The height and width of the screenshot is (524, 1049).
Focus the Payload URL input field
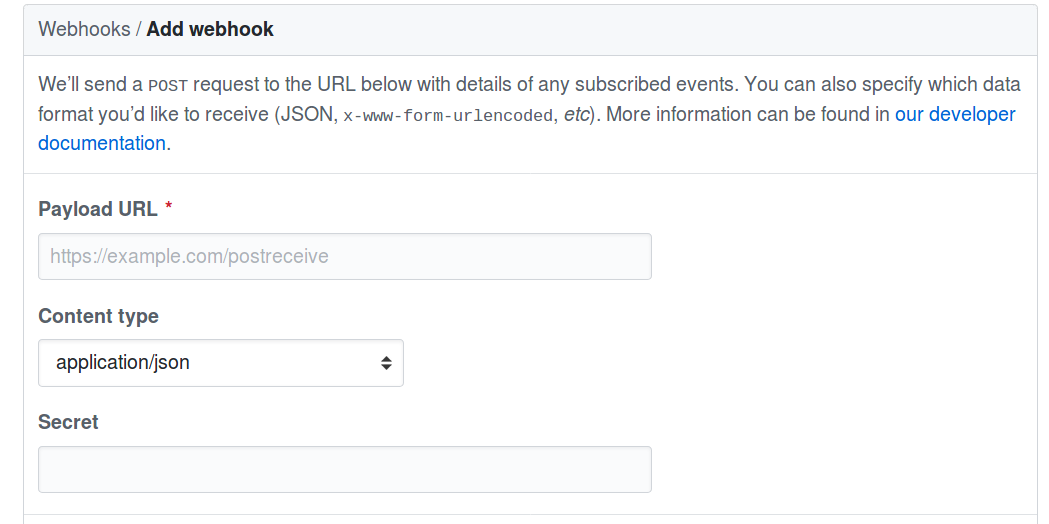click(344, 256)
